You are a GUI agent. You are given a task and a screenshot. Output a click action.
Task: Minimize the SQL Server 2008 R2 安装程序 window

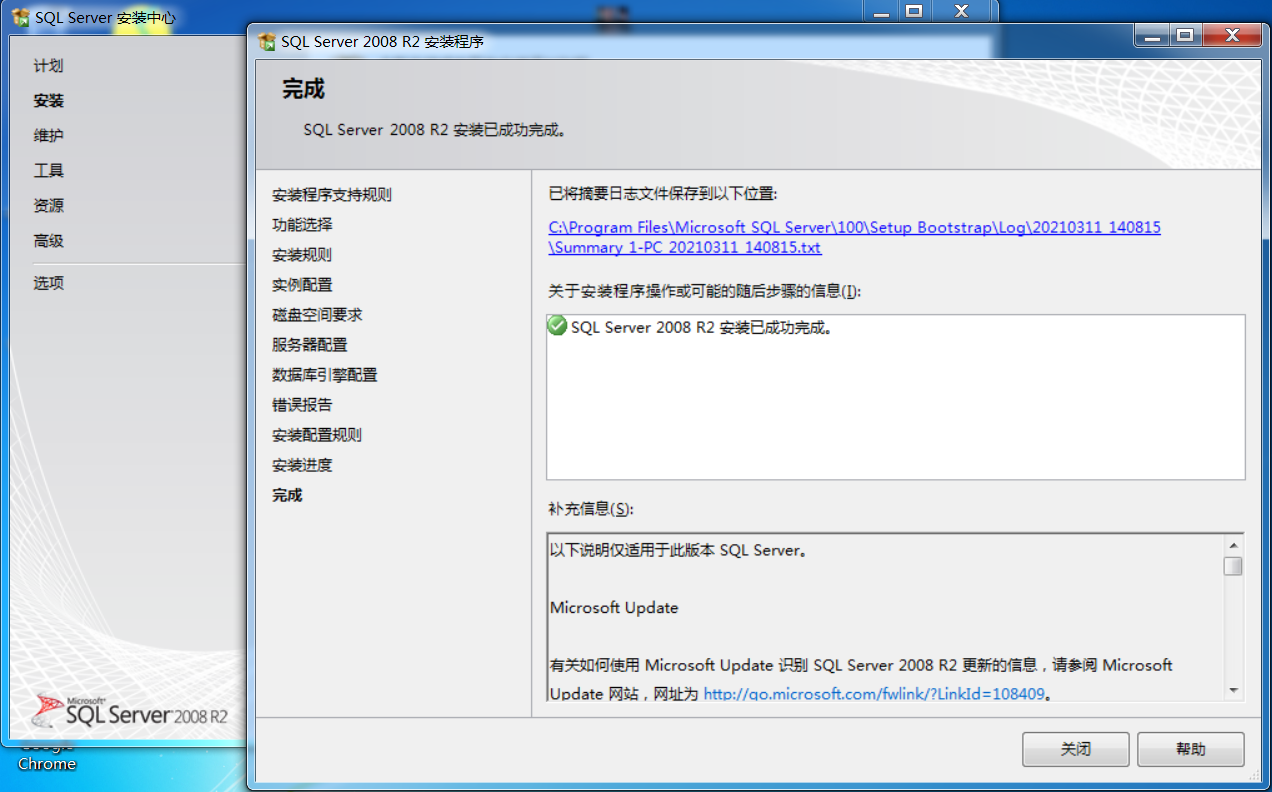(1151, 36)
